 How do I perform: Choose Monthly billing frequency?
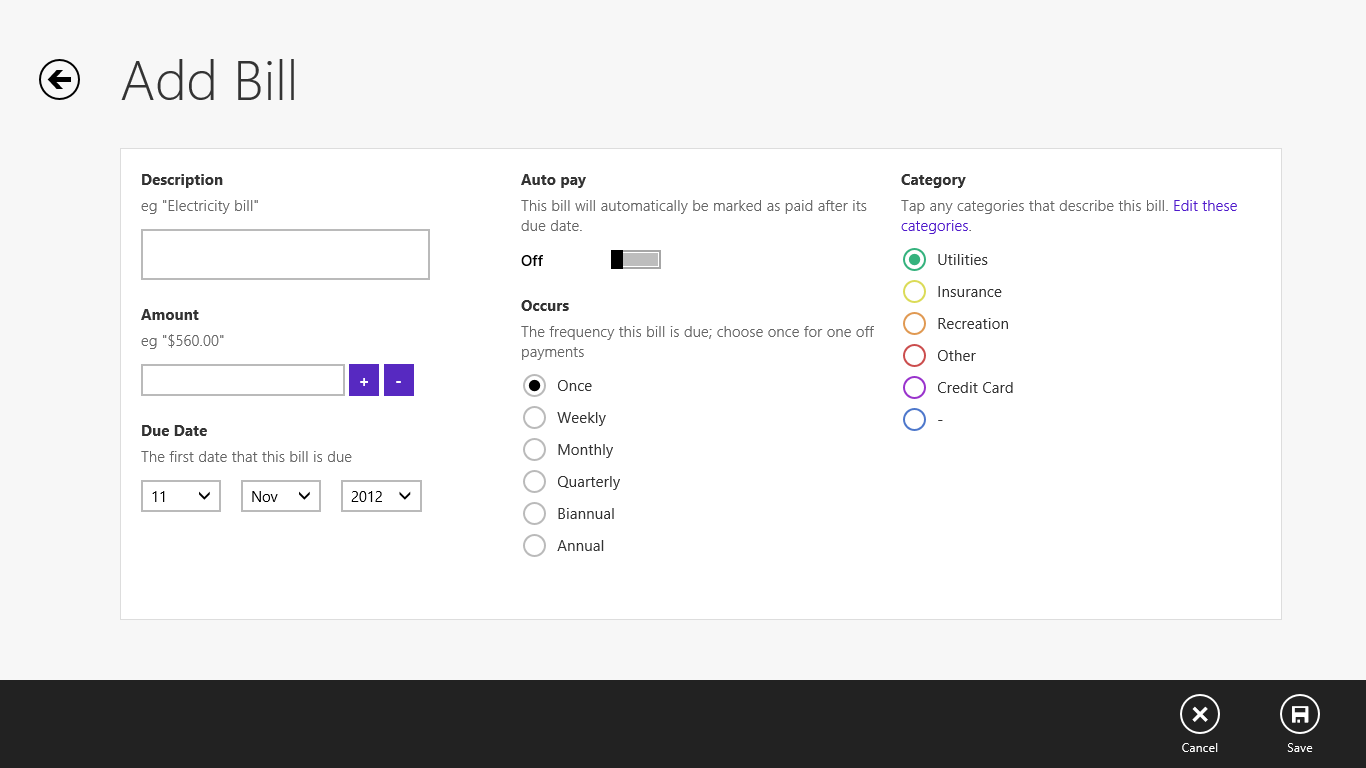pyautogui.click(x=534, y=449)
